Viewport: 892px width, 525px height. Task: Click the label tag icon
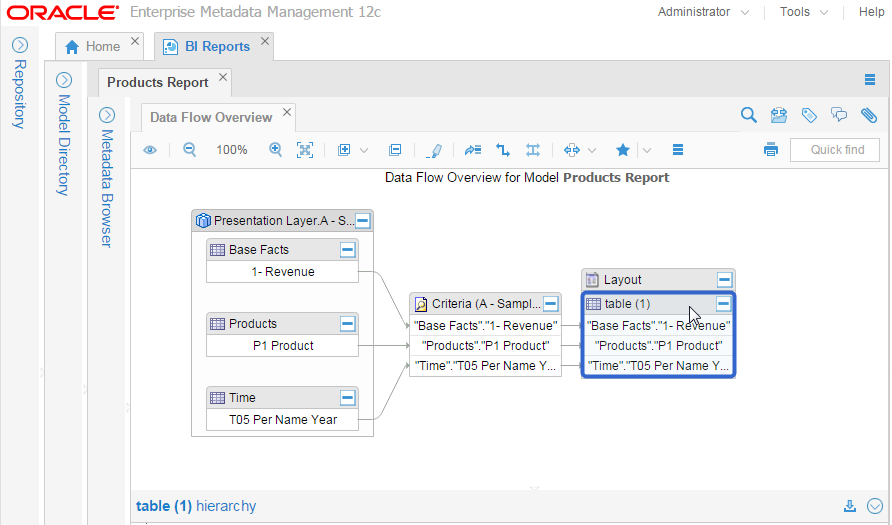(809, 116)
